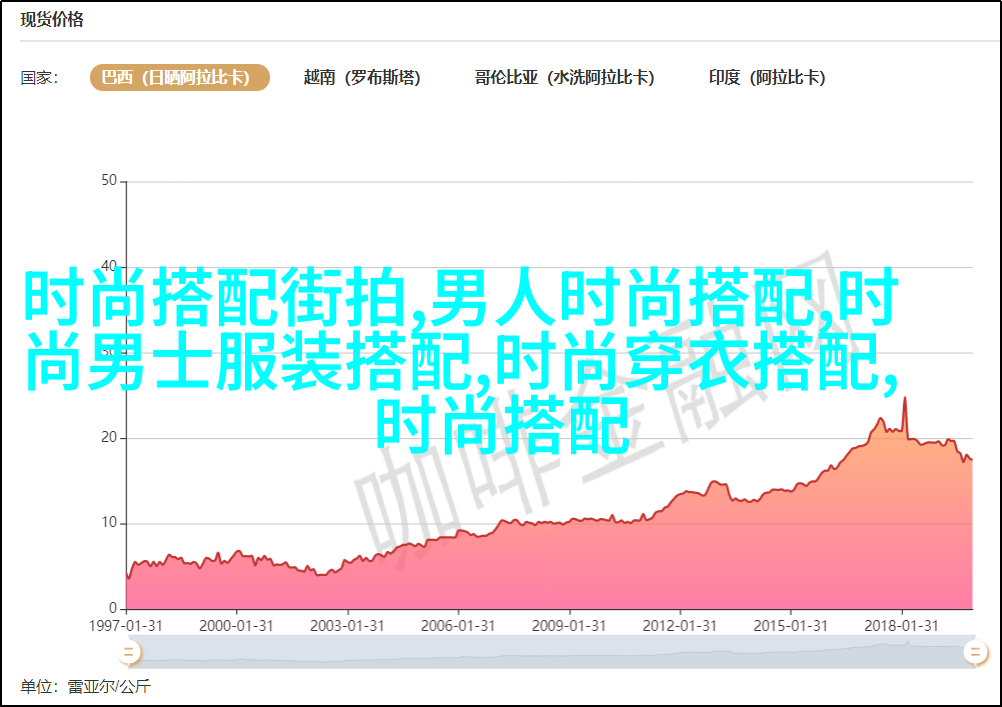Choose 哥伦比亚（水洗阿拉比卡）in country list
Viewport: 1002px width, 707px height.
[564, 78]
